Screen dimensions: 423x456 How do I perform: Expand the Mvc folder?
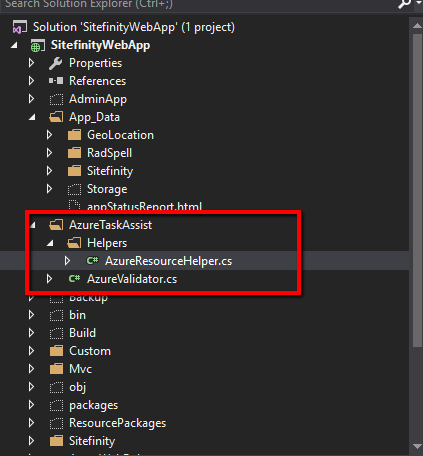pos(31,369)
